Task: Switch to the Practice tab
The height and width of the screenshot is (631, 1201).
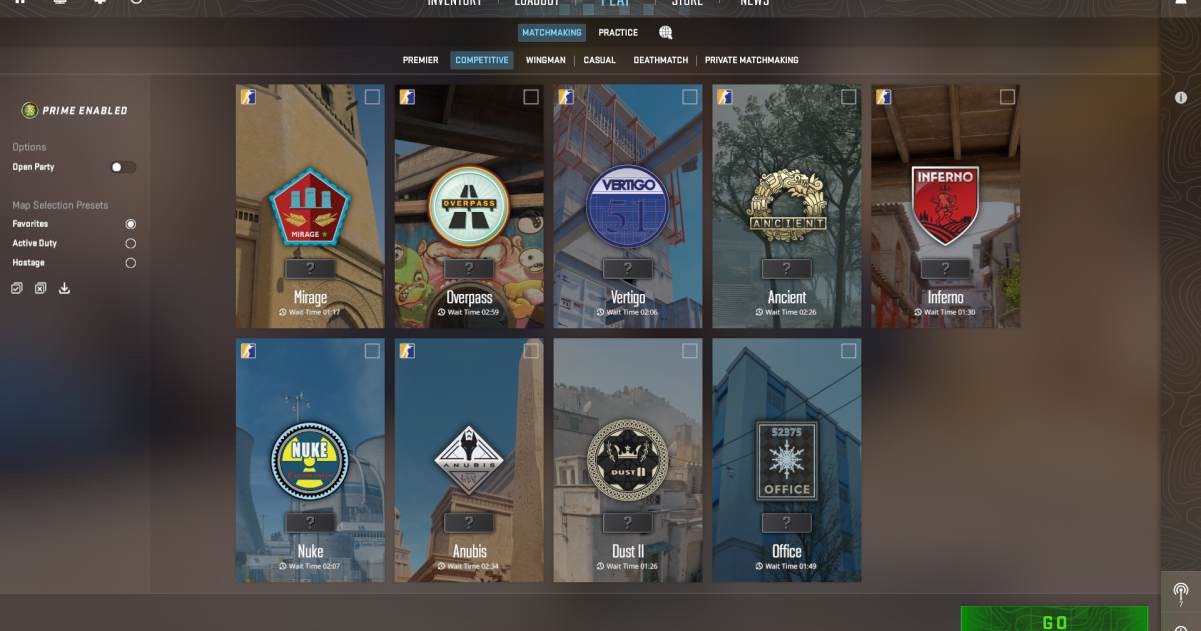Action: pyautogui.click(x=618, y=33)
